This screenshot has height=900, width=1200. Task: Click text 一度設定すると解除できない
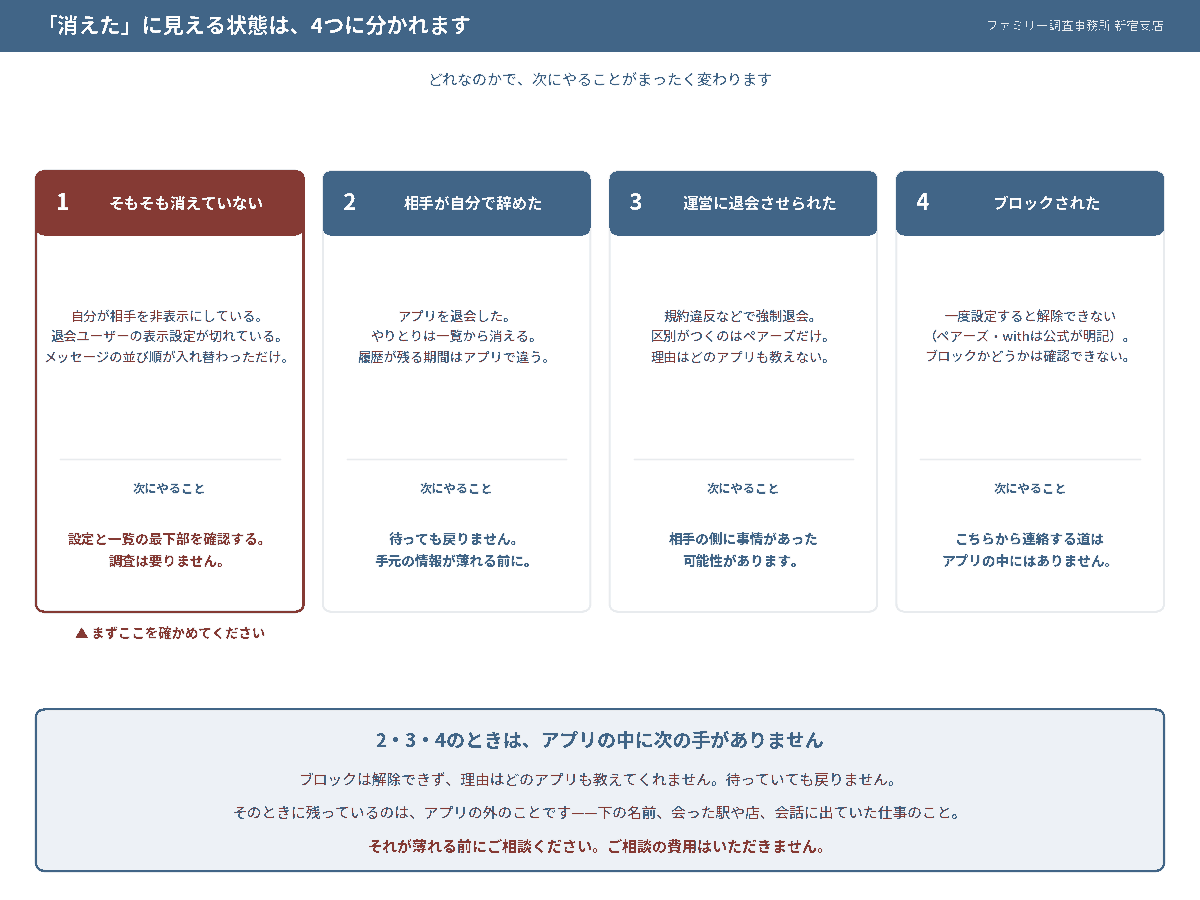tap(1030, 316)
